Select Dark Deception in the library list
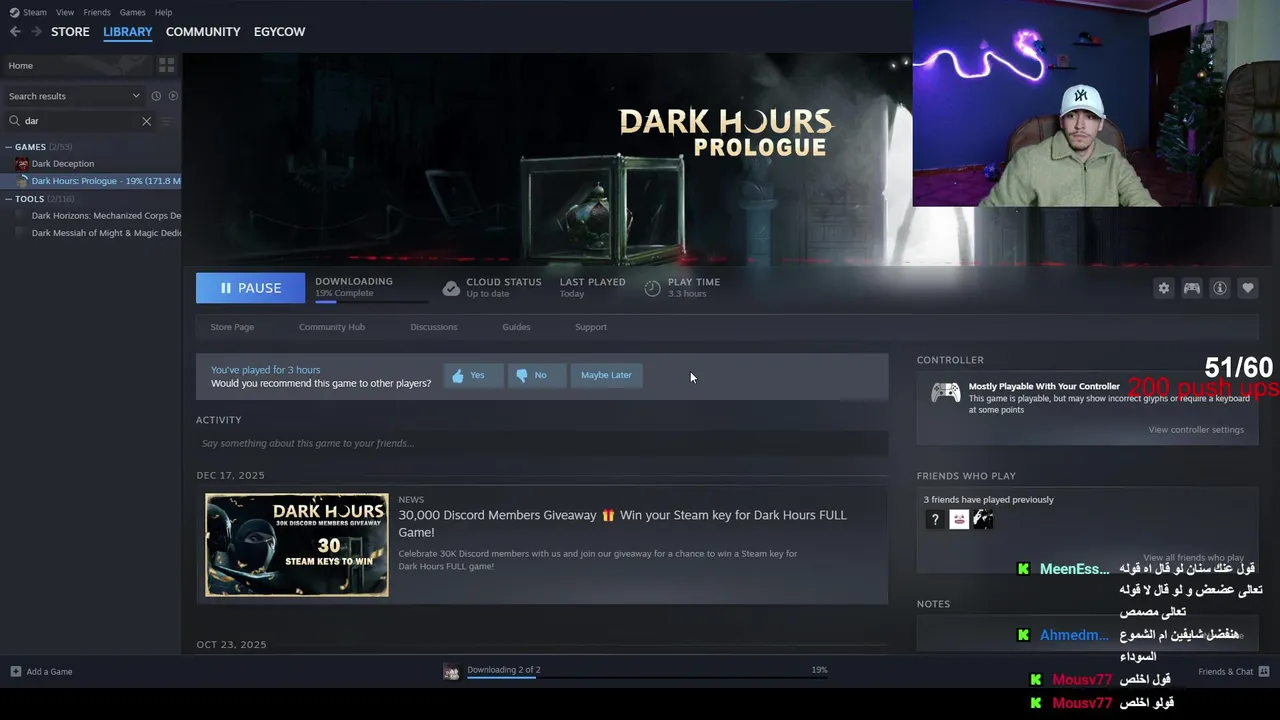 pyautogui.click(x=63, y=164)
